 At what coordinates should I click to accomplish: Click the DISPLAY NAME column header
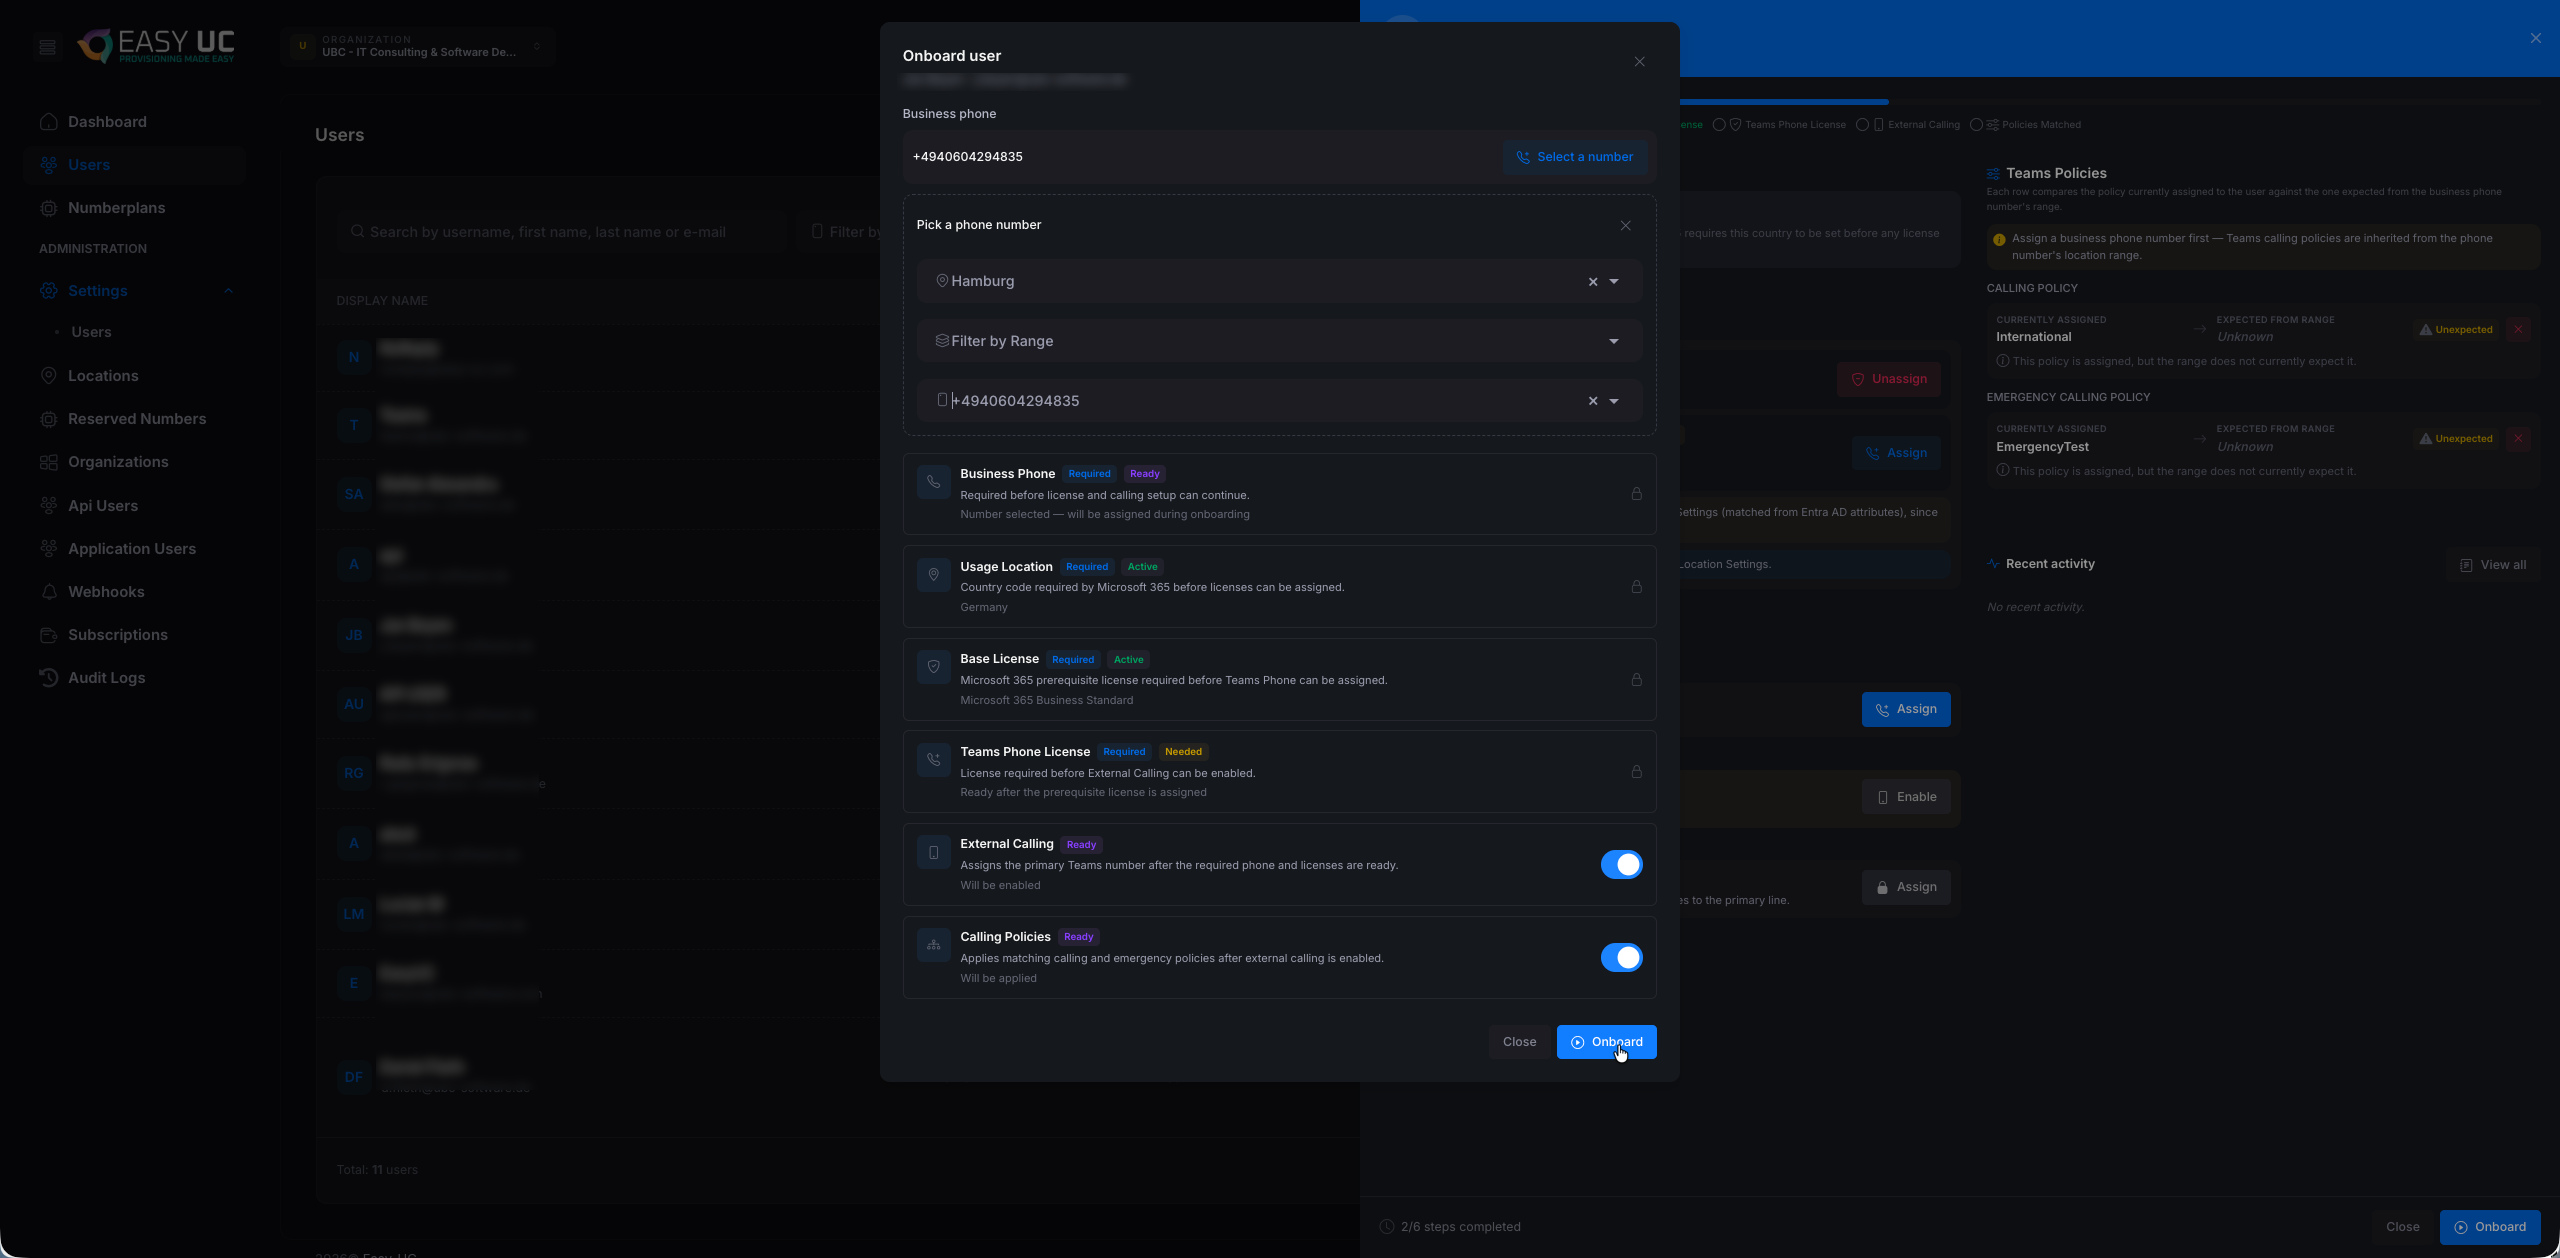pos(382,301)
